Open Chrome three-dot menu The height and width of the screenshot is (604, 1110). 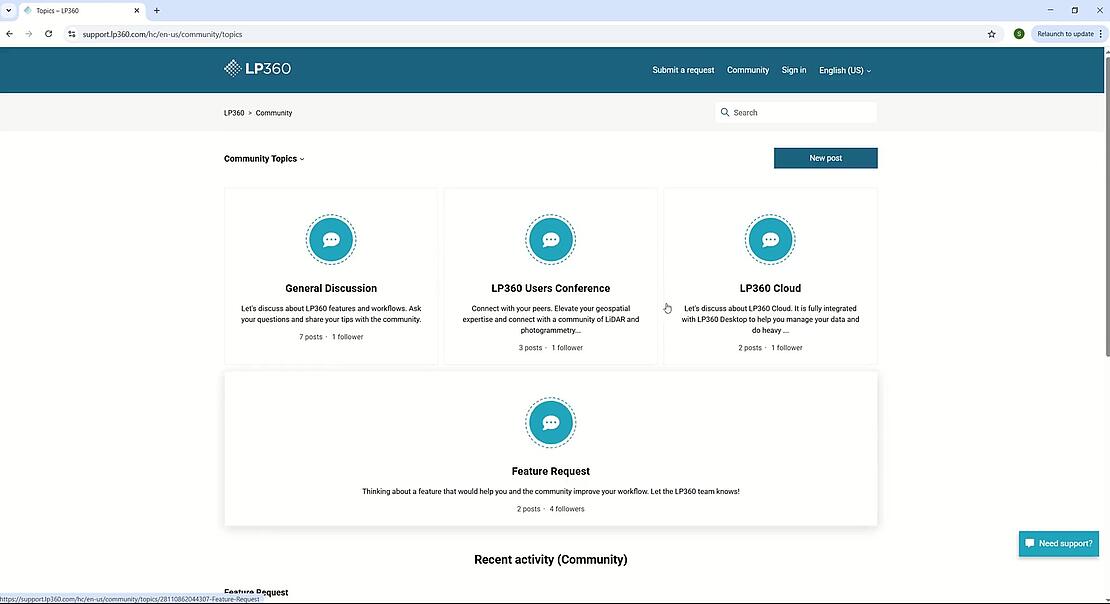1101,34
